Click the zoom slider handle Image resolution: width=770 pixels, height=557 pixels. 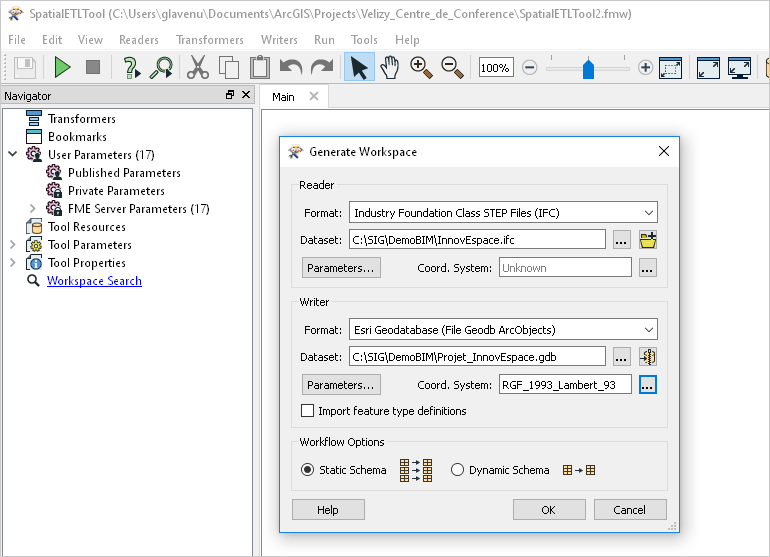click(588, 68)
